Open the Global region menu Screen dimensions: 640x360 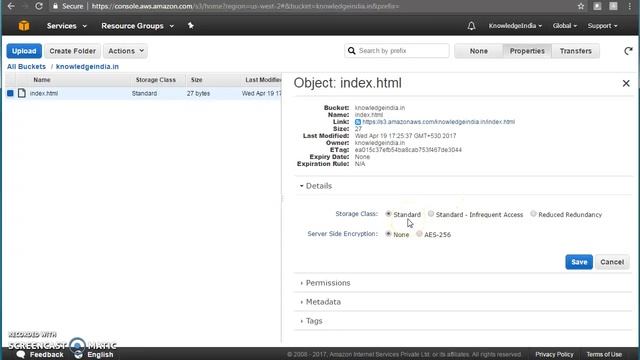pos(564,26)
